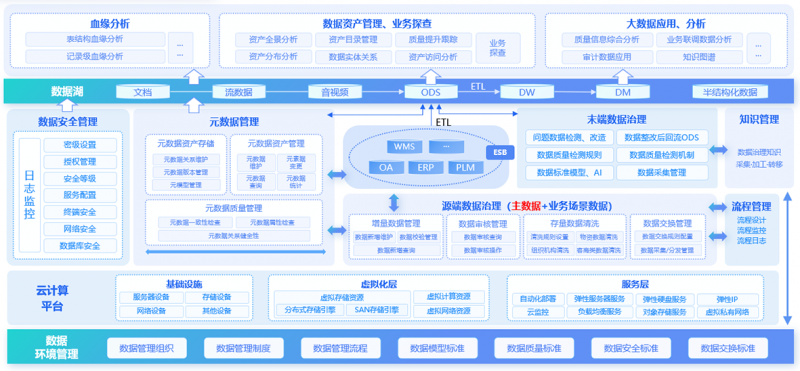Click the 记录级血缘分析 box
Image resolution: width=800 pixels, height=371 pixels.
pos(95,57)
